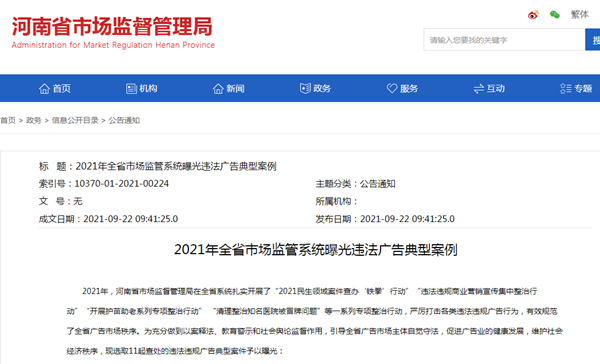Select the book icon beside 政务

coord(305,89)
